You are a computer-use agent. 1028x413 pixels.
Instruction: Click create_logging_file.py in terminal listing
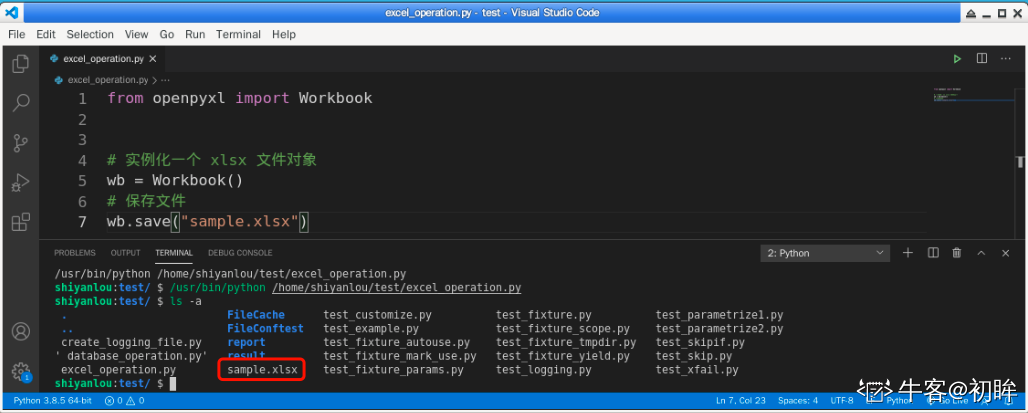tap(131, 343)
